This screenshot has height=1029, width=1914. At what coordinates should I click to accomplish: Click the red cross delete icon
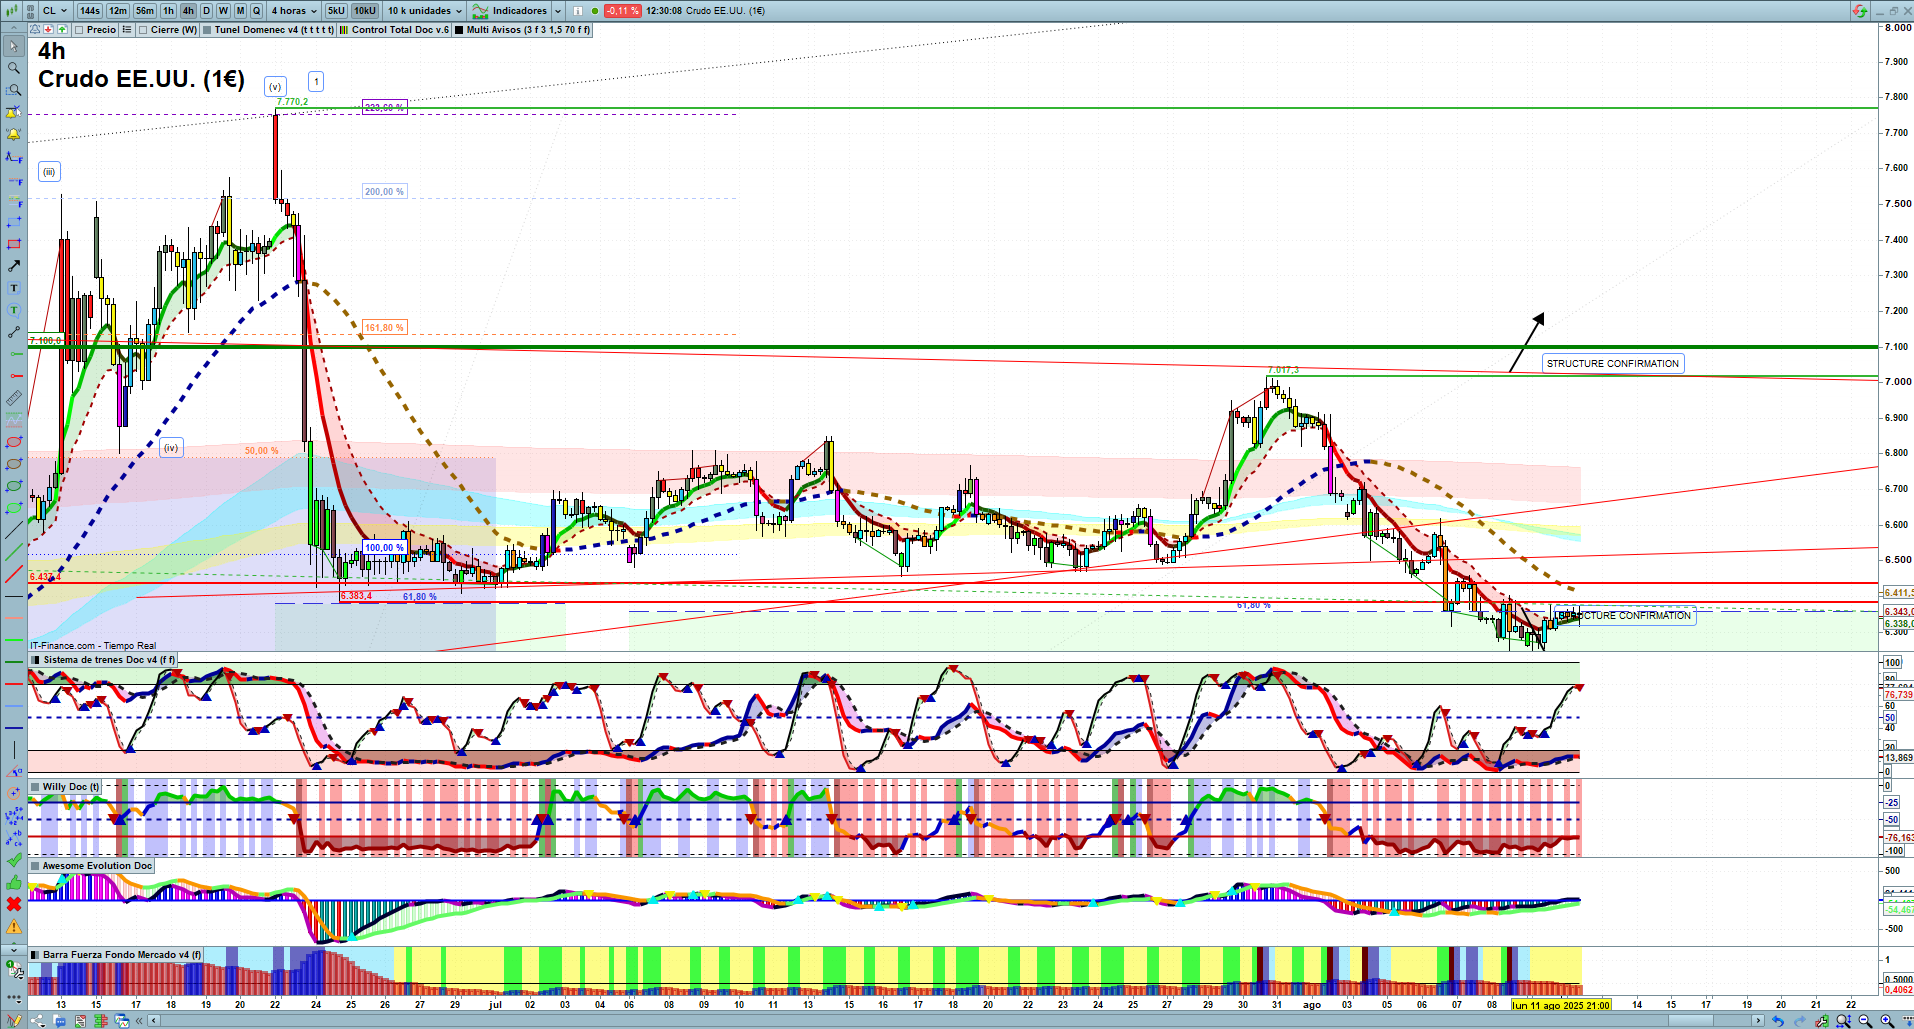click(x=14, y=904)
